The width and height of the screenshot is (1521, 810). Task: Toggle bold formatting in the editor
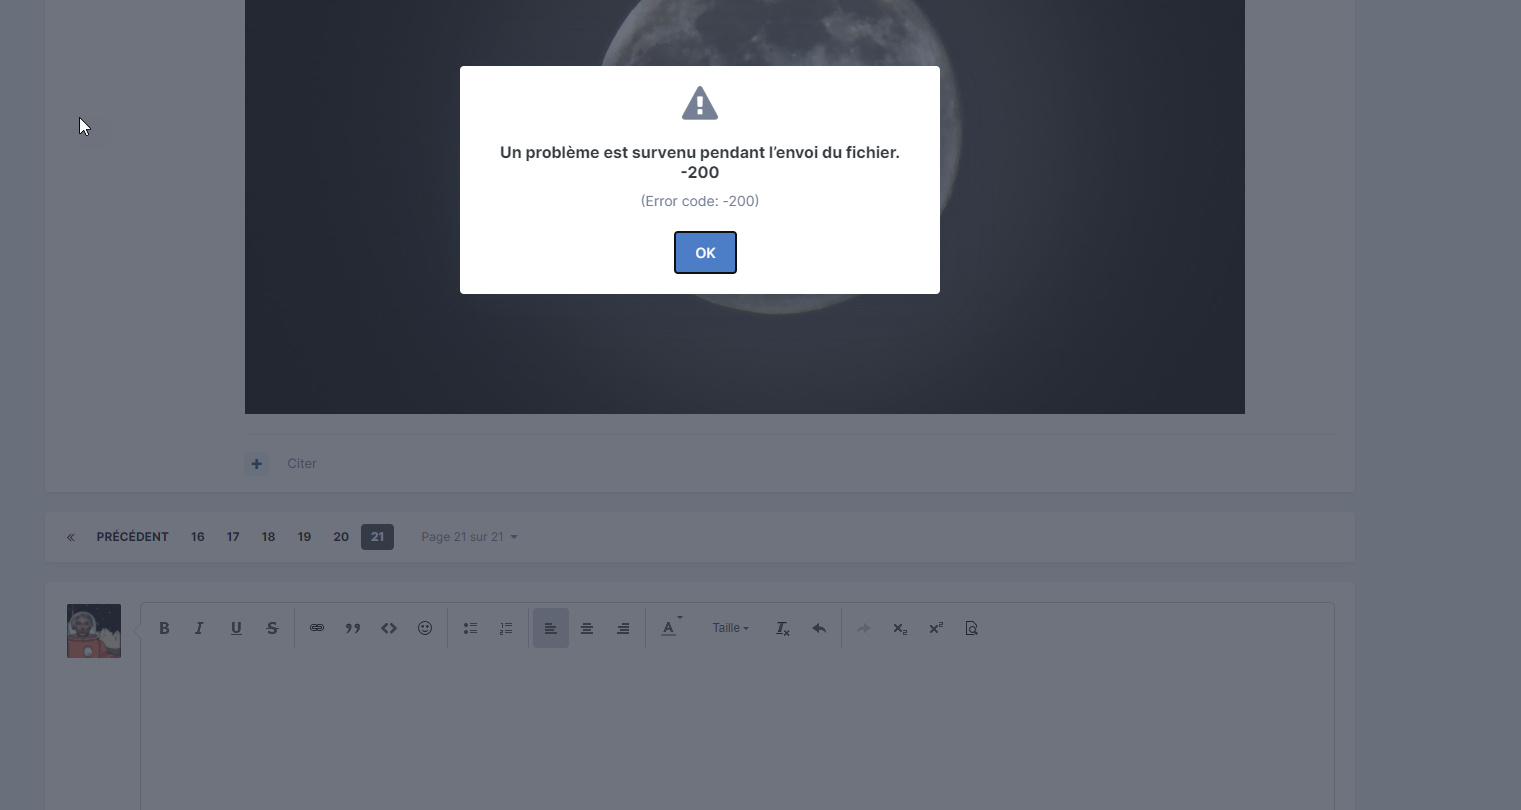point(164,628)
